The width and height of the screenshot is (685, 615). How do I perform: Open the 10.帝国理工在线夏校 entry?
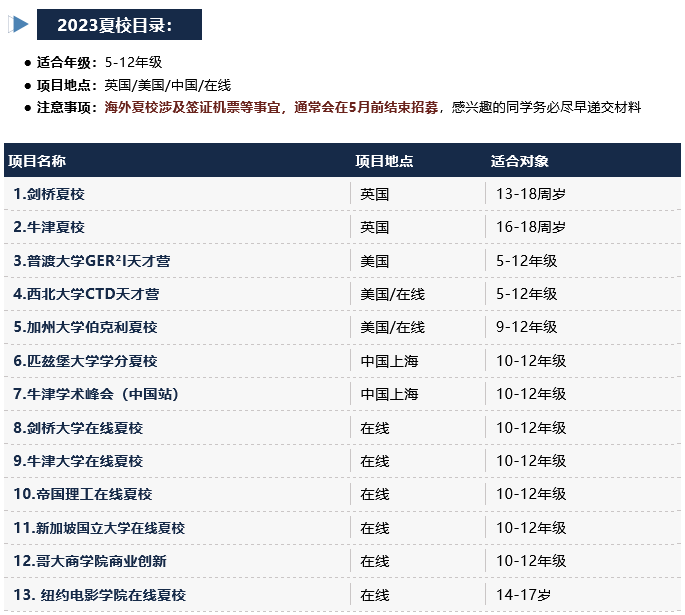83,494
